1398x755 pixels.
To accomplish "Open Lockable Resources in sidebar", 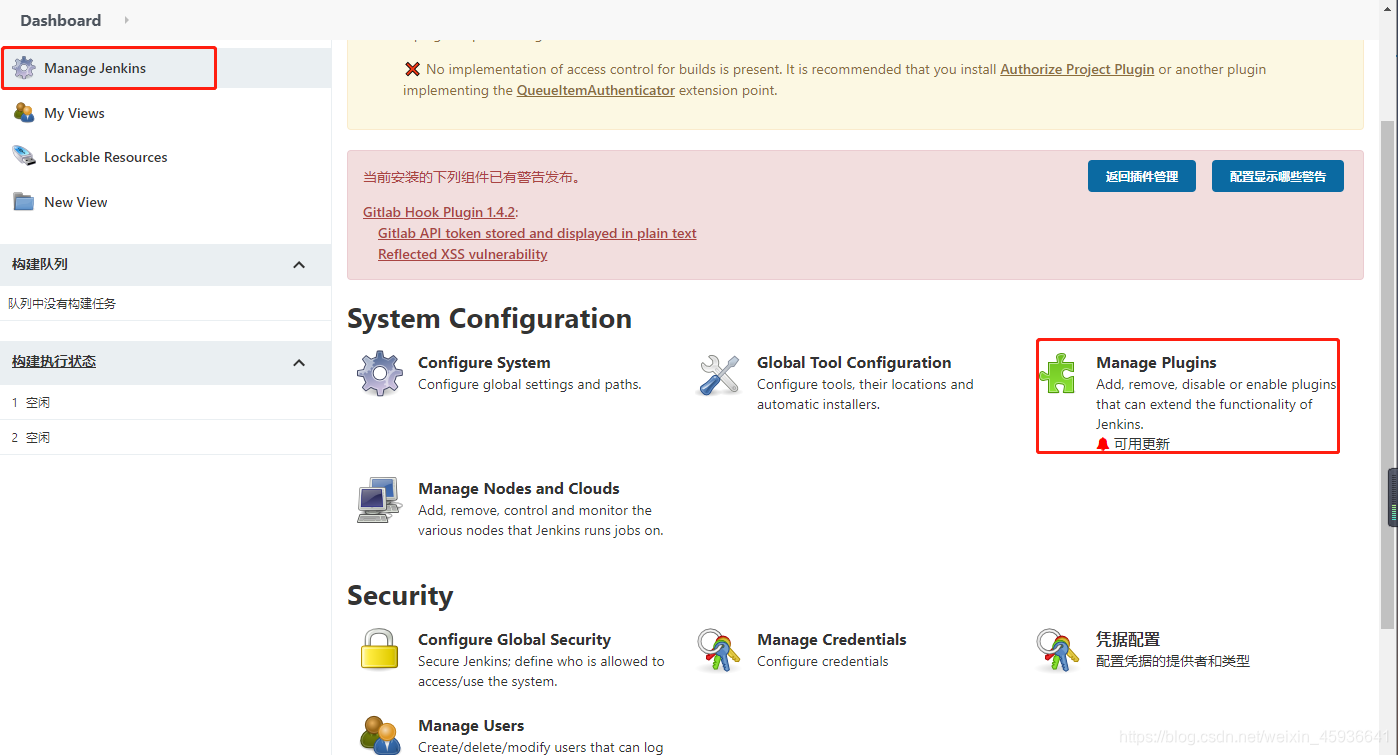I will 106,157.
